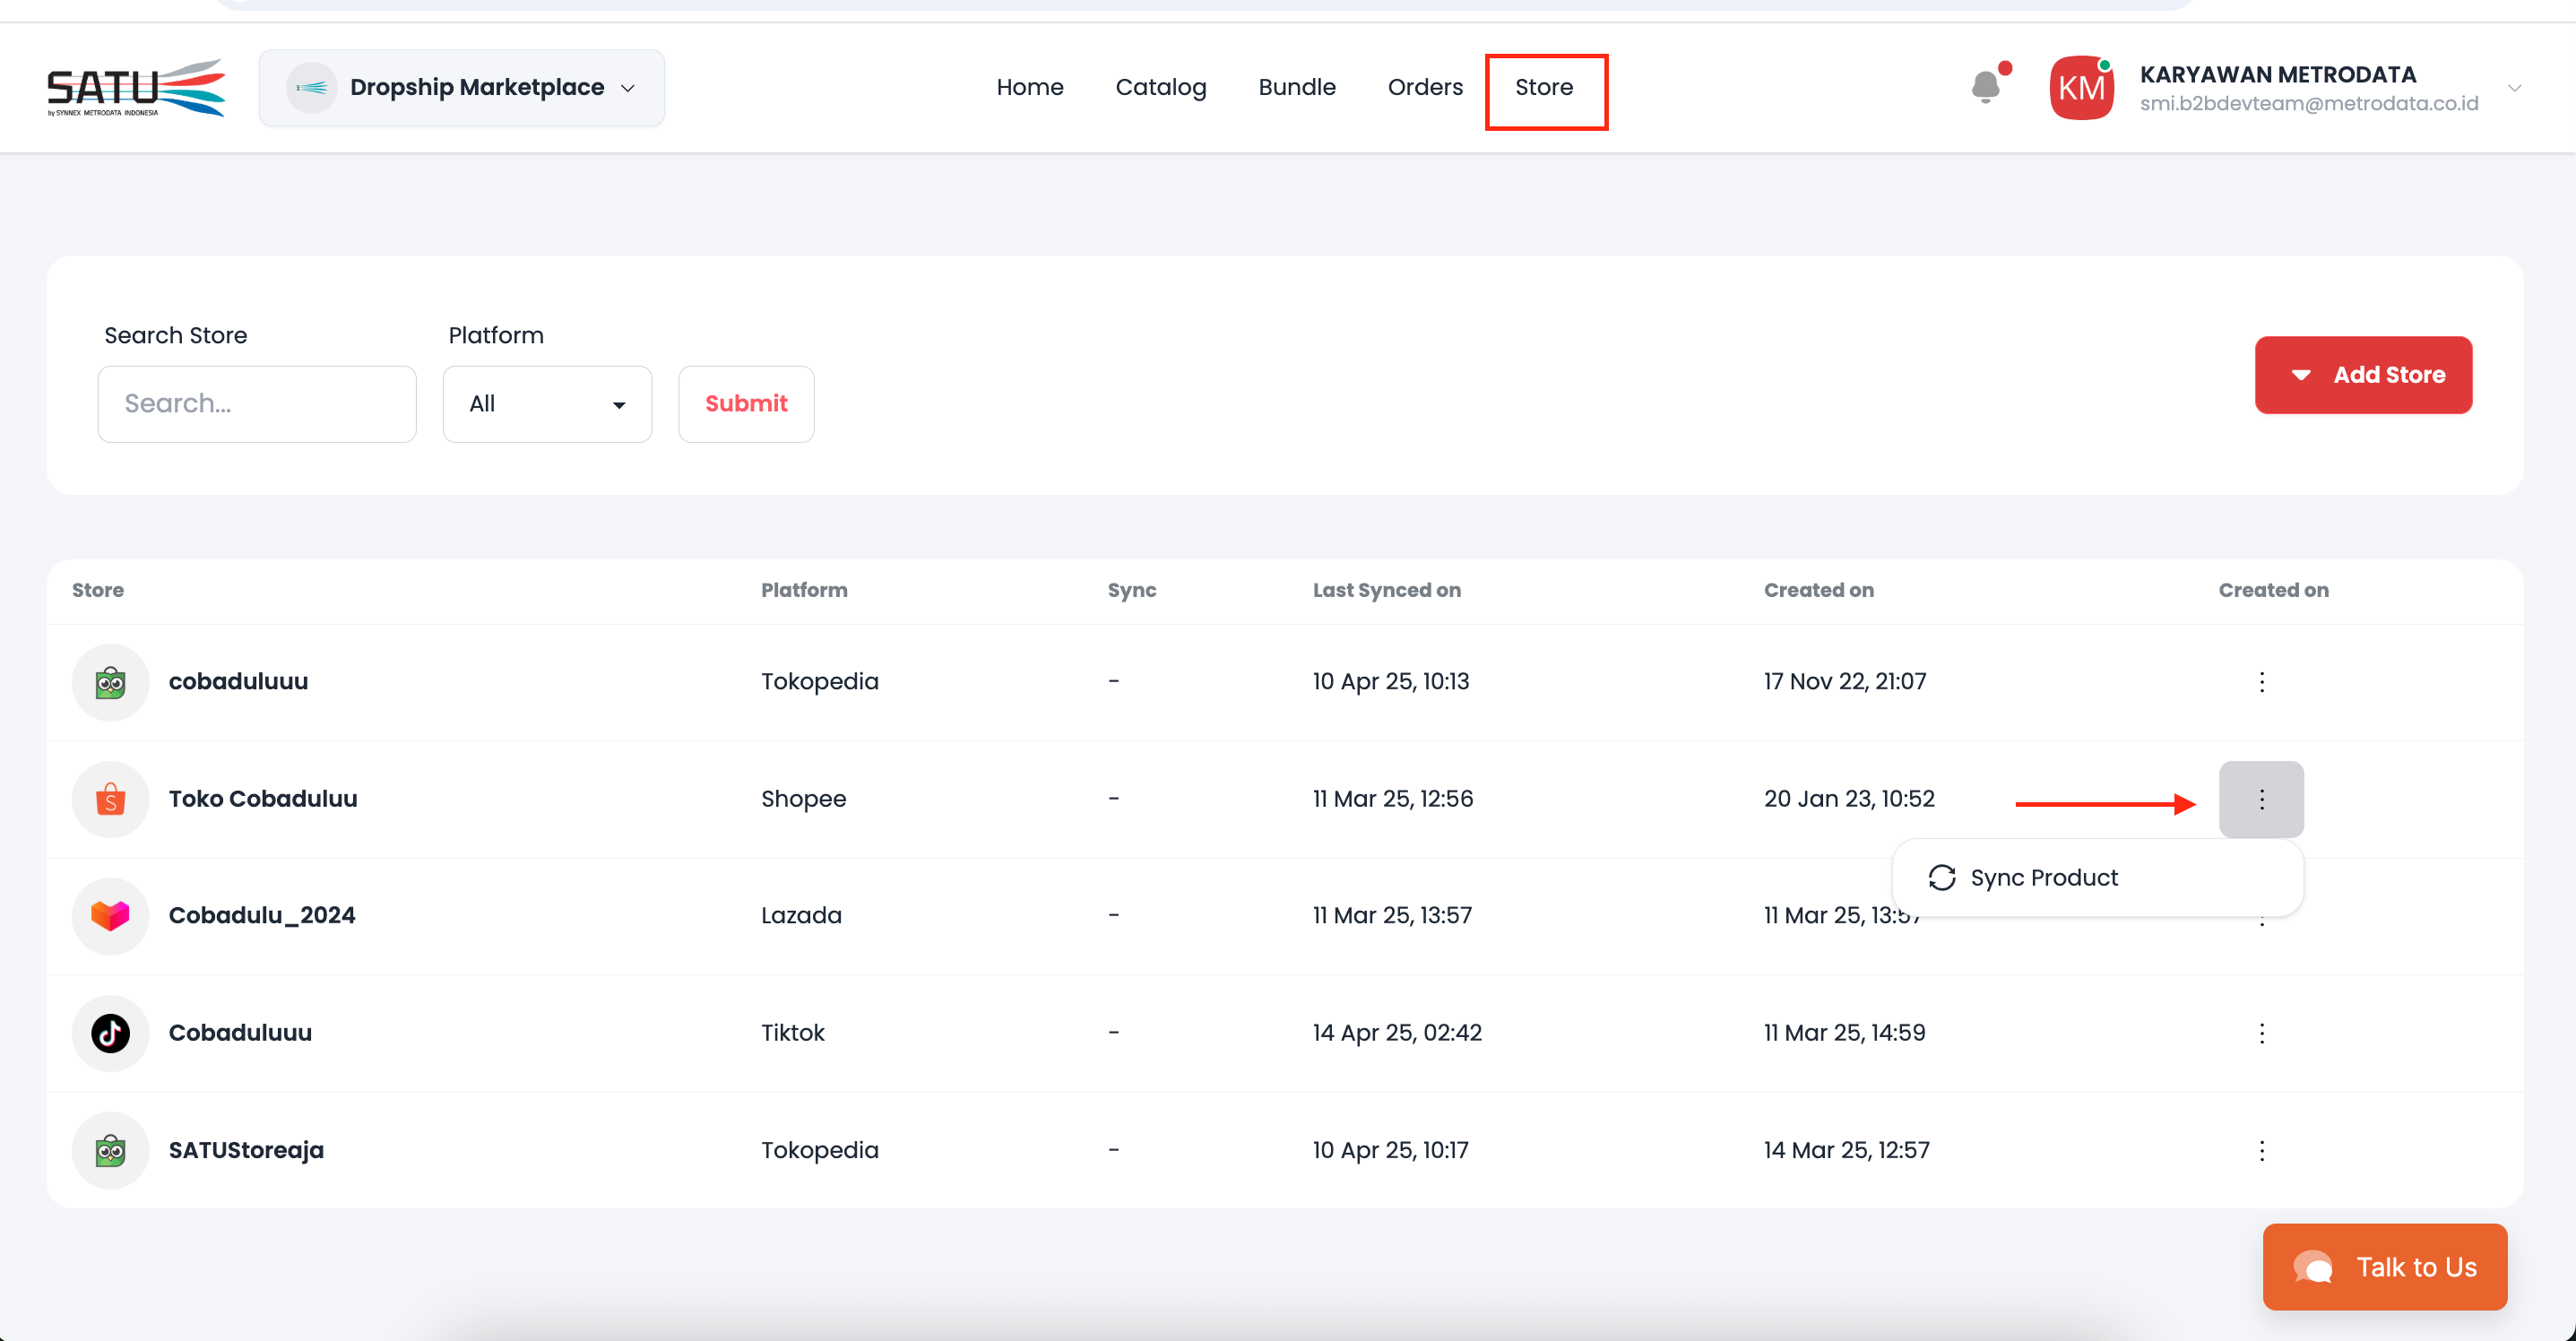Open Talk to Us chat
The image size is (2576, 1341).
click(2384, 1267)
